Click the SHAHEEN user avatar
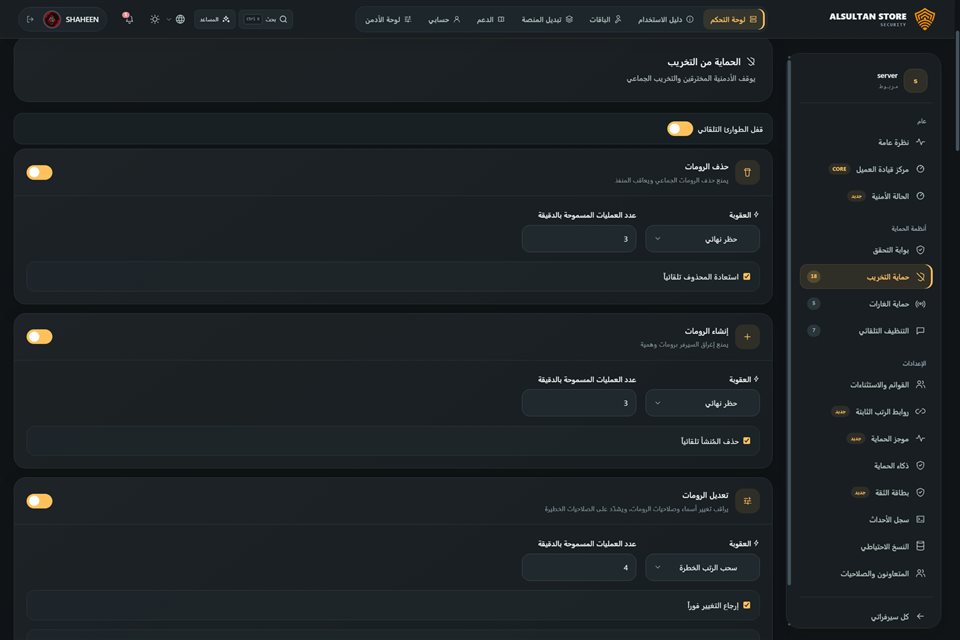 click(52, 20)
